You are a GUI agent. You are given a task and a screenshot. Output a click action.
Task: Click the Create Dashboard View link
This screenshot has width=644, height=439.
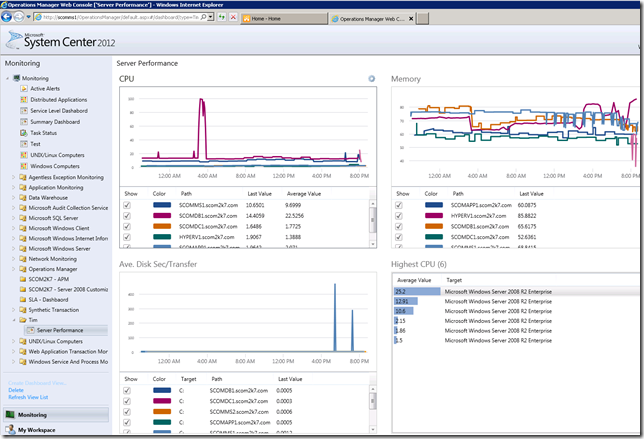click(x=37, y=383)
